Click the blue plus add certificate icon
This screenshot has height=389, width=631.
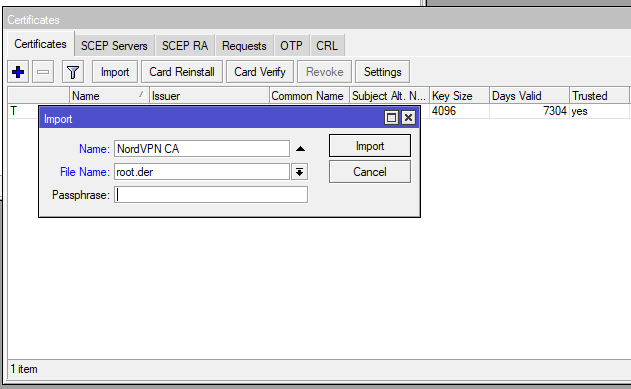18,72
